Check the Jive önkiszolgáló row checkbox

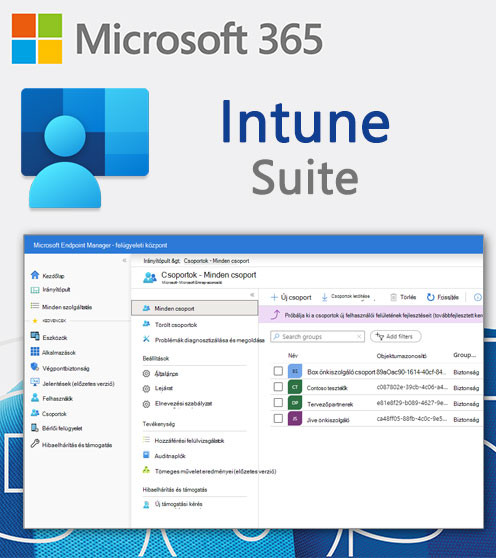pyautogui.click(x=278, y=418)
